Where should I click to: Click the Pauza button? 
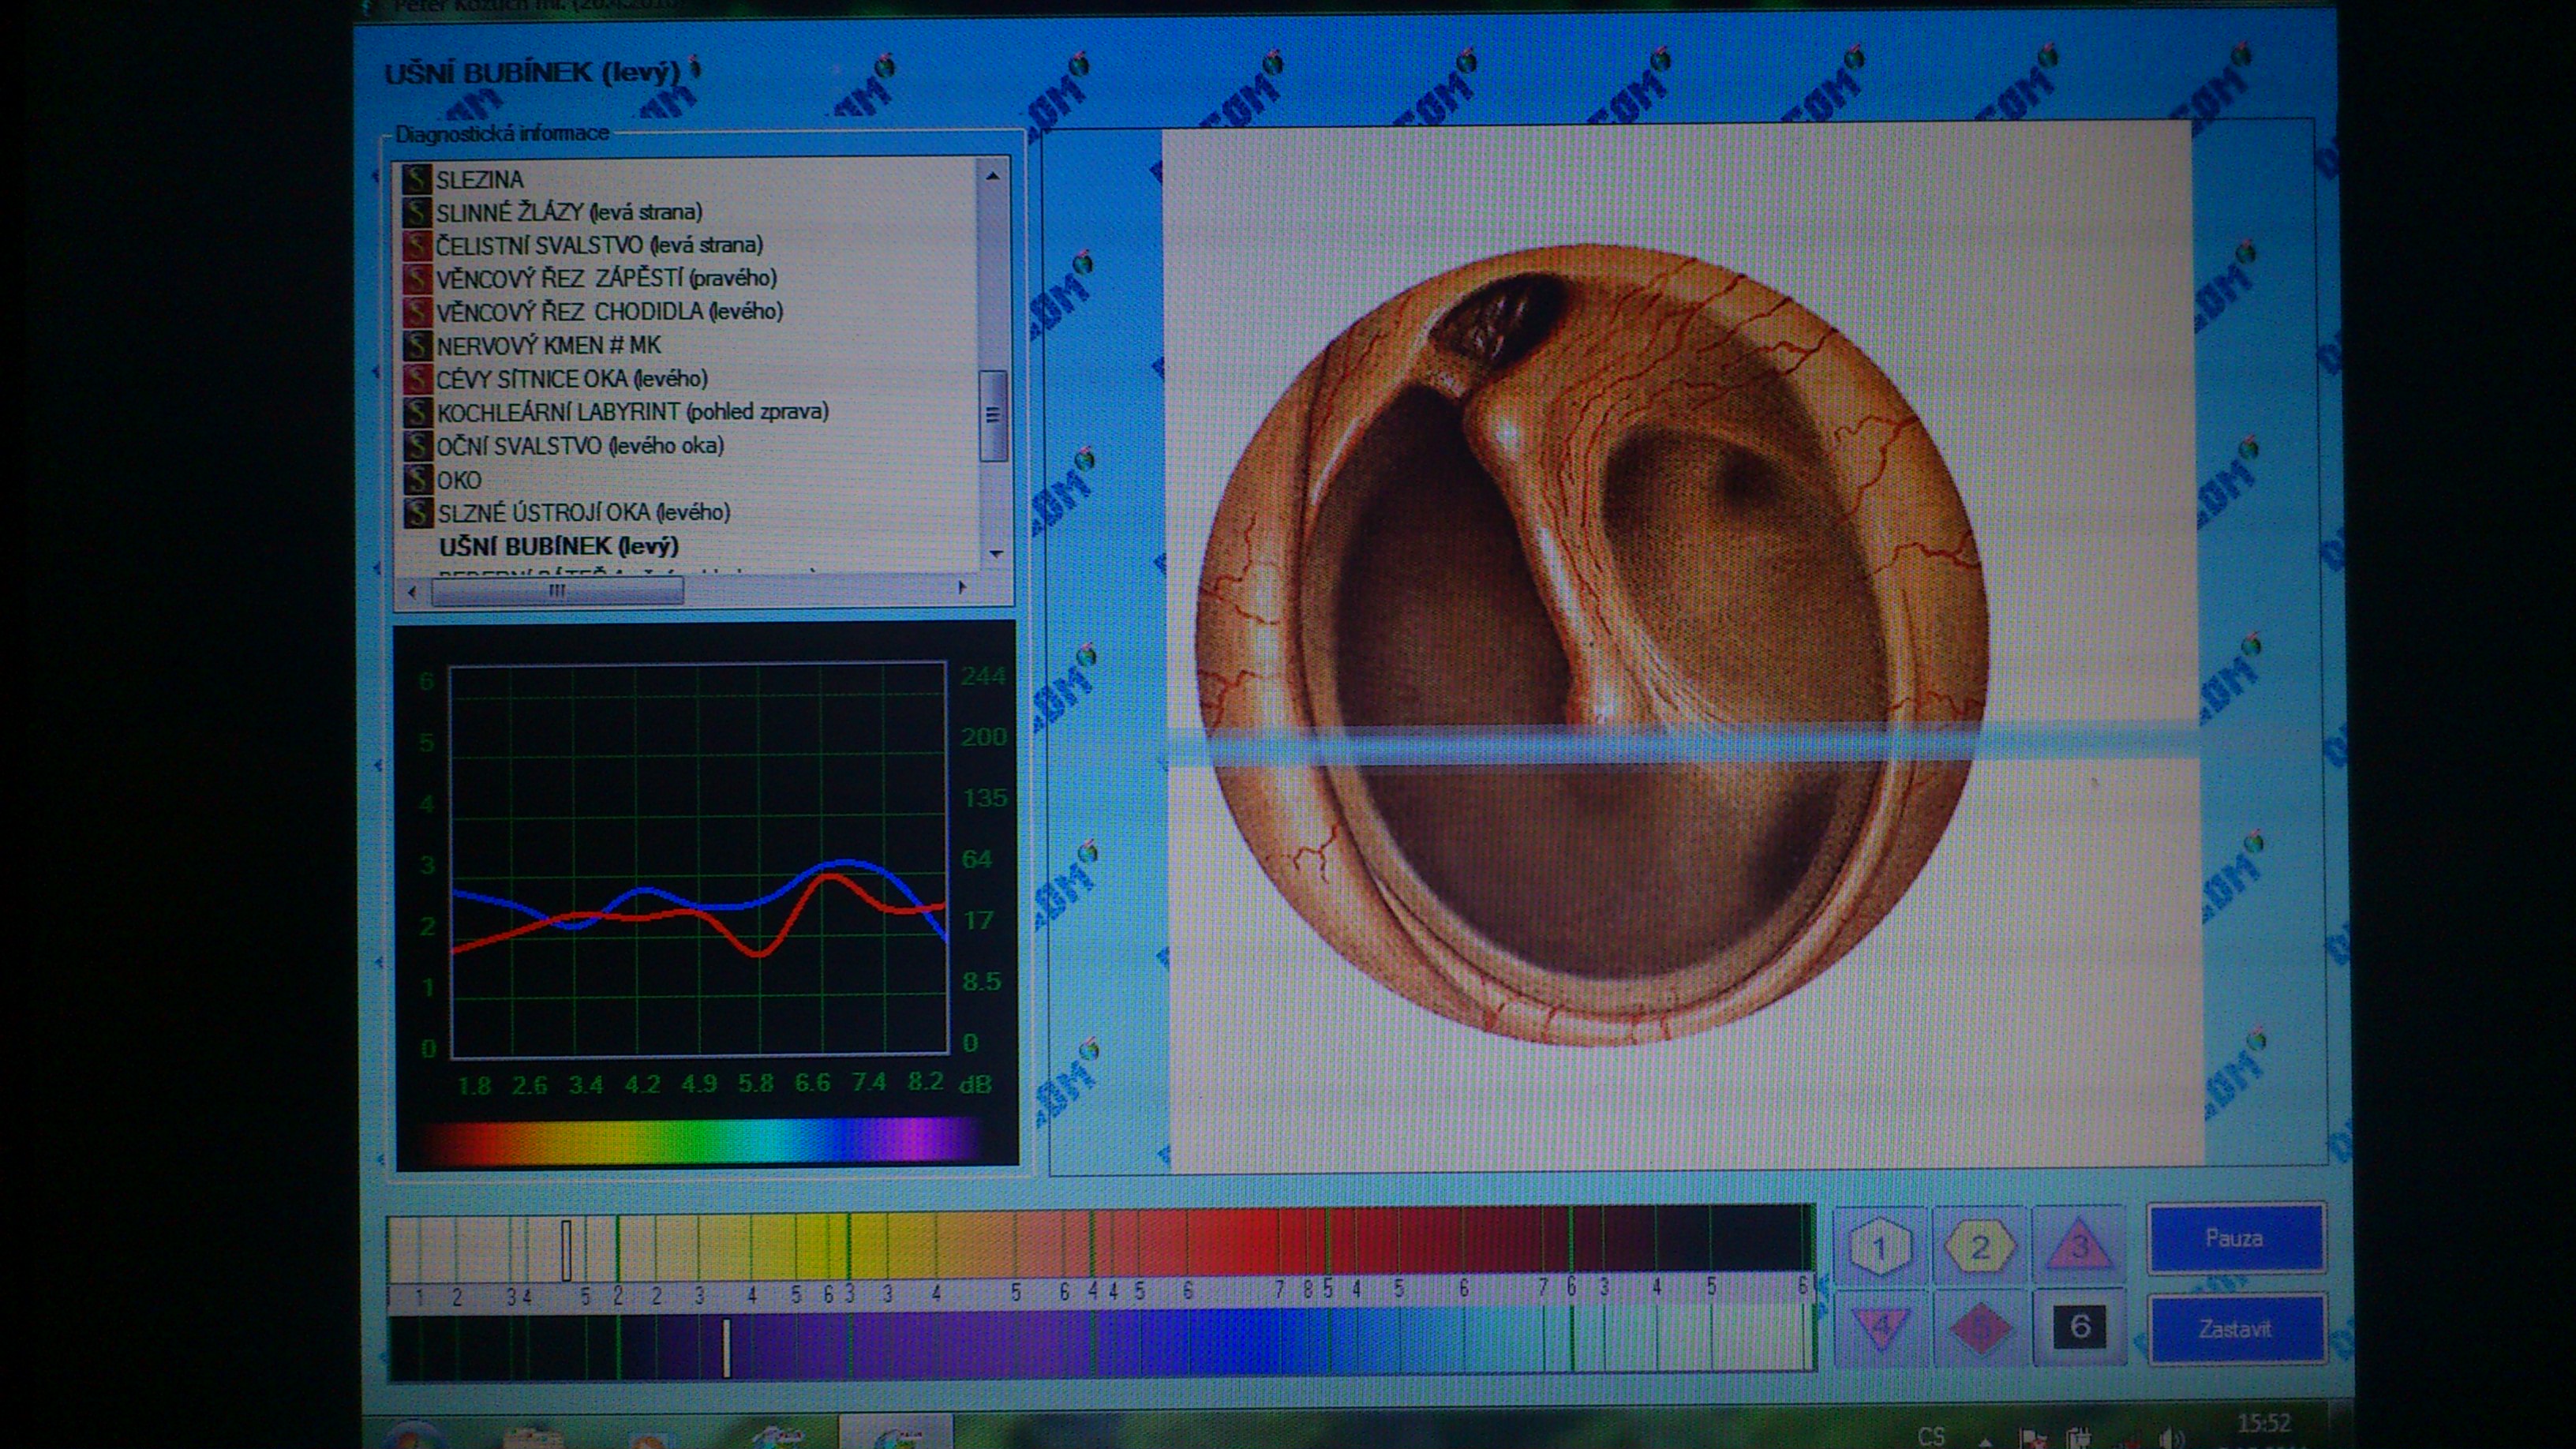(x=2236, y=1238)
